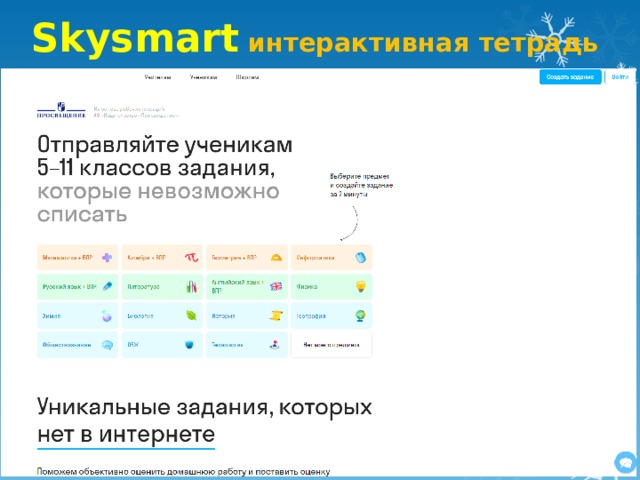Click the red pi icon for Алгебра
Viewport: 640px width, 480px height.
[191, 258]
